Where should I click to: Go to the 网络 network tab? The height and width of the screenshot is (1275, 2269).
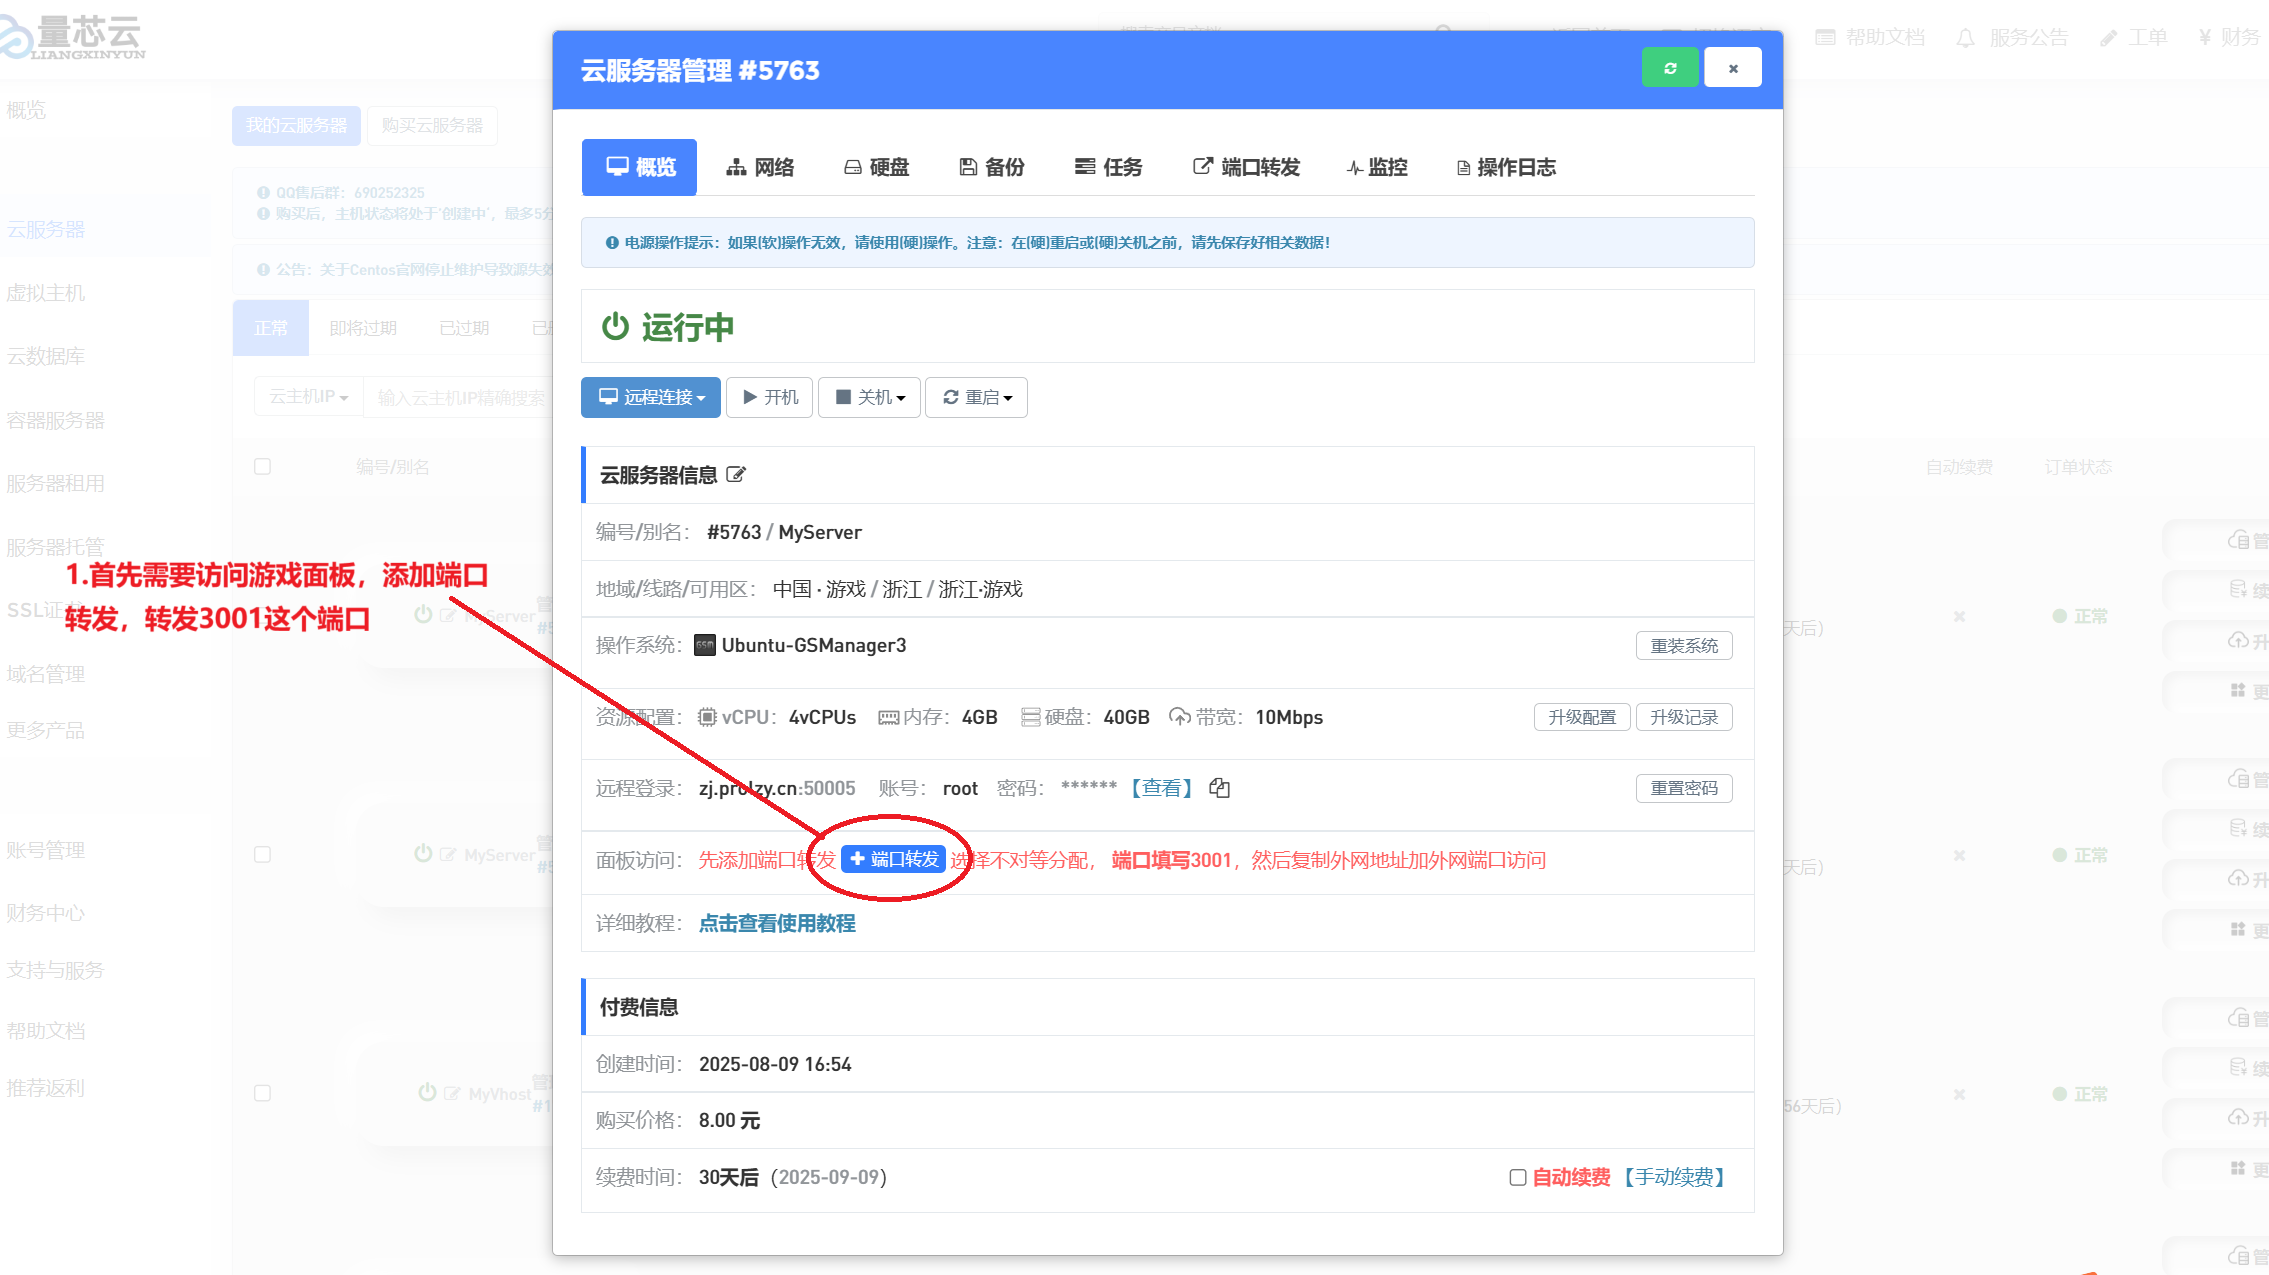760,167
